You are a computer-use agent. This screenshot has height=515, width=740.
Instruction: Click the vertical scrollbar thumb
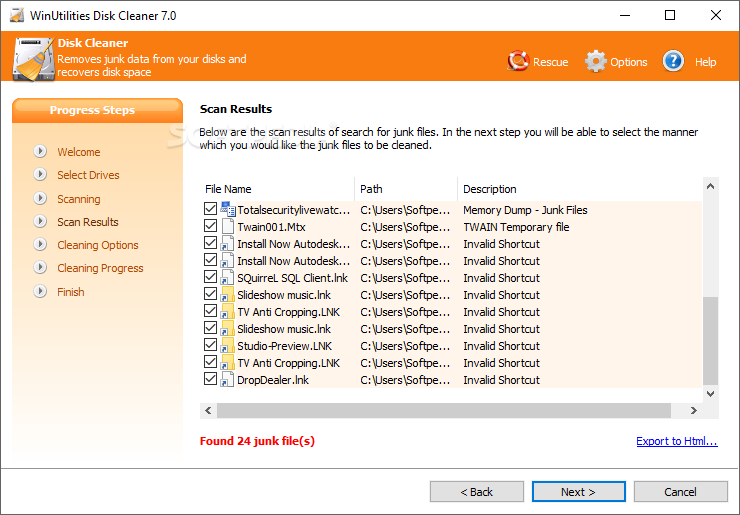[711, 341]
